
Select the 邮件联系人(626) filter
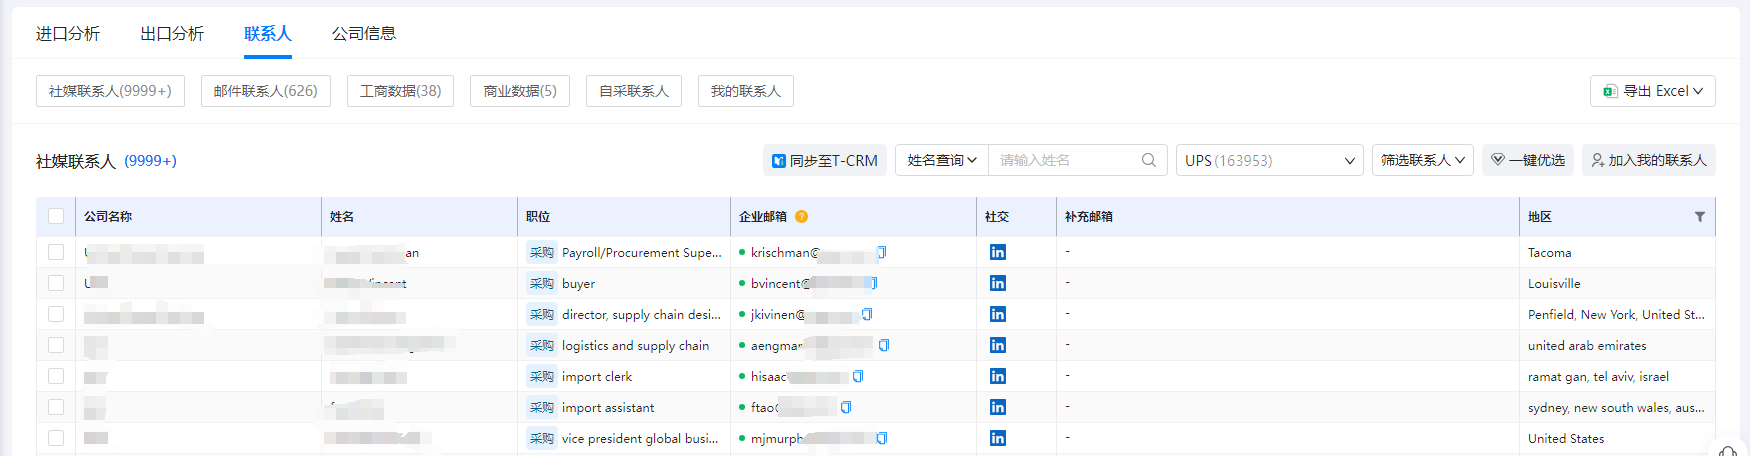pos(265,91)
